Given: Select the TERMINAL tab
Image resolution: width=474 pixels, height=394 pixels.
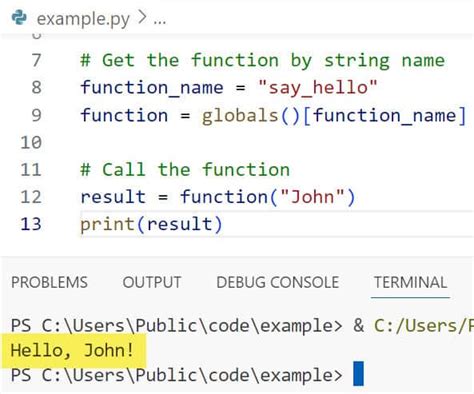Looking at the screenshot, I should [410, 282].
